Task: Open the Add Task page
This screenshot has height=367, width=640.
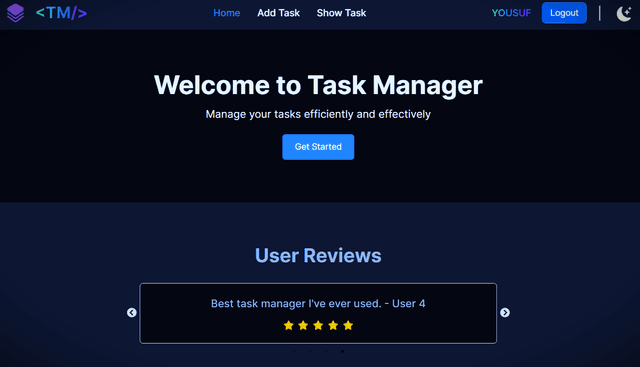Action: tap(278, 13)
